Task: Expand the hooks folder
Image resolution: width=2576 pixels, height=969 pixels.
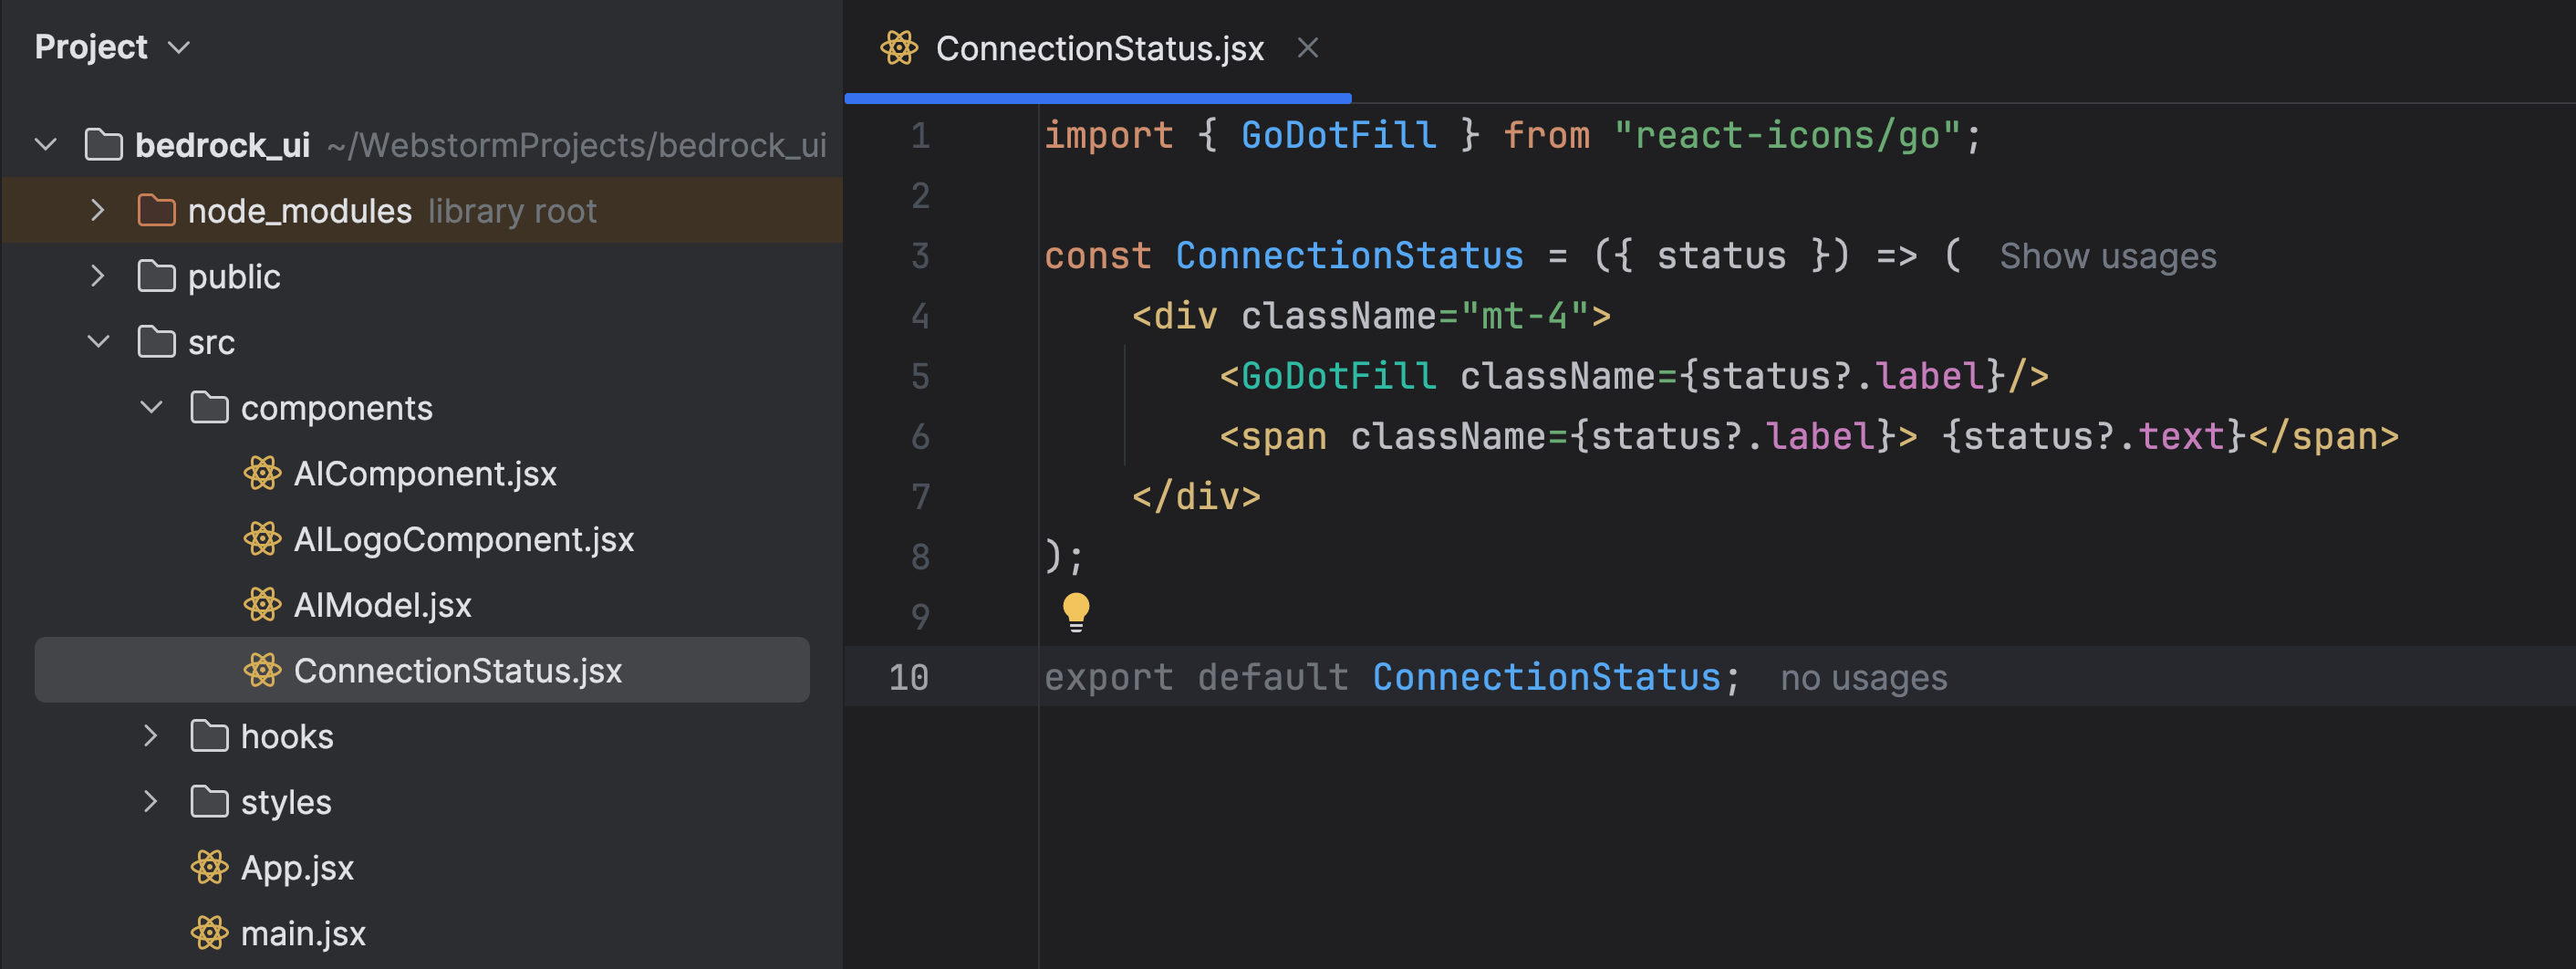Action: [150, 736]
